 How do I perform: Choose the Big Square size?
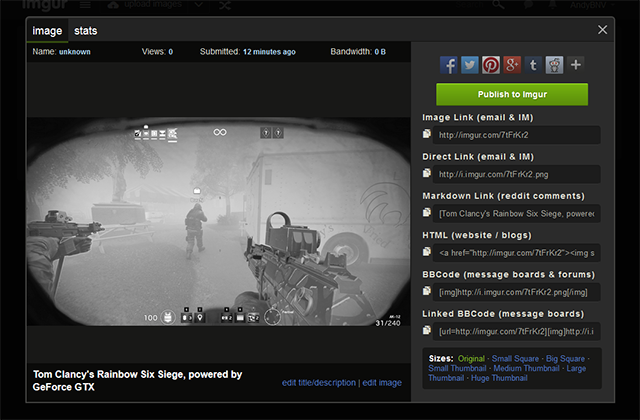pos(565,358)
